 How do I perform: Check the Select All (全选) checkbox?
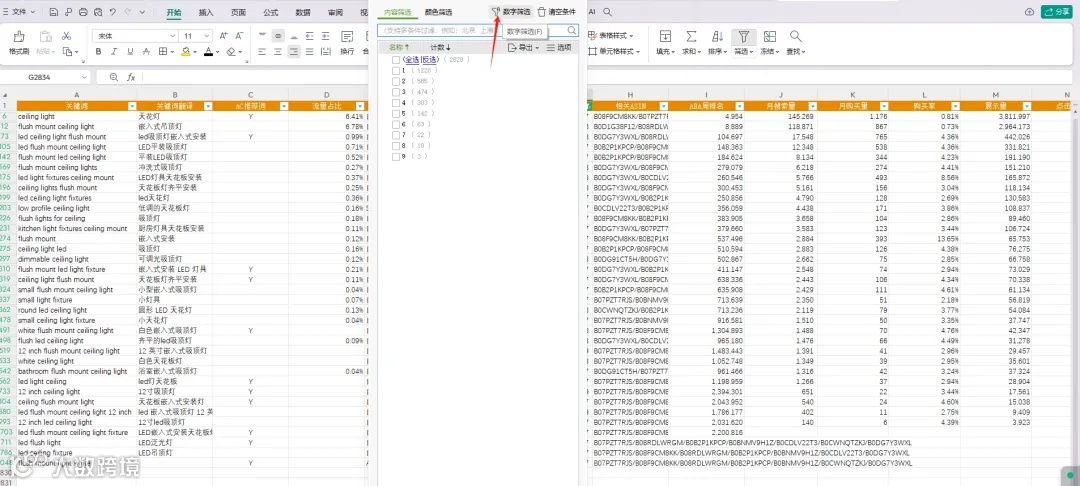[395, 60]
